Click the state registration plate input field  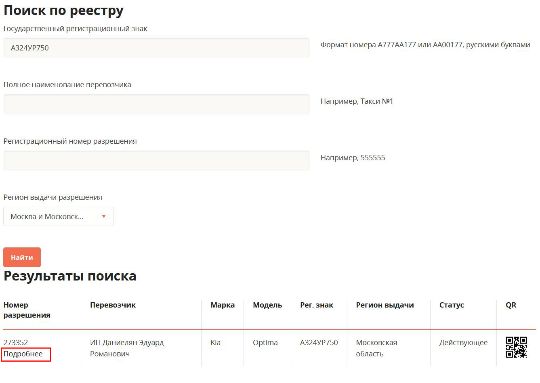(156, 48)
